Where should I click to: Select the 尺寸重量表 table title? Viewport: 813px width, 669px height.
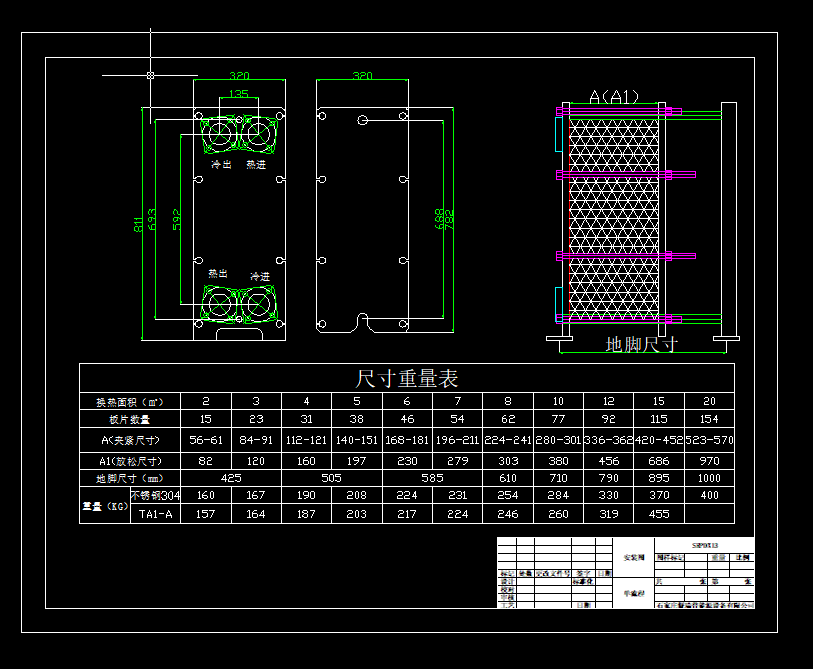click(407, 379)
